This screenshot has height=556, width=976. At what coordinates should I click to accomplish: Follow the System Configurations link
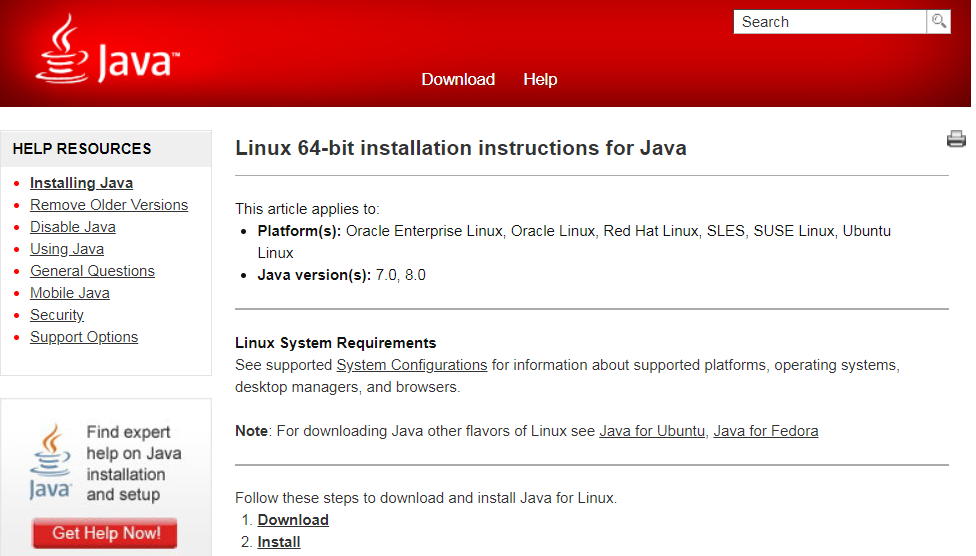(x=412, y=365)
